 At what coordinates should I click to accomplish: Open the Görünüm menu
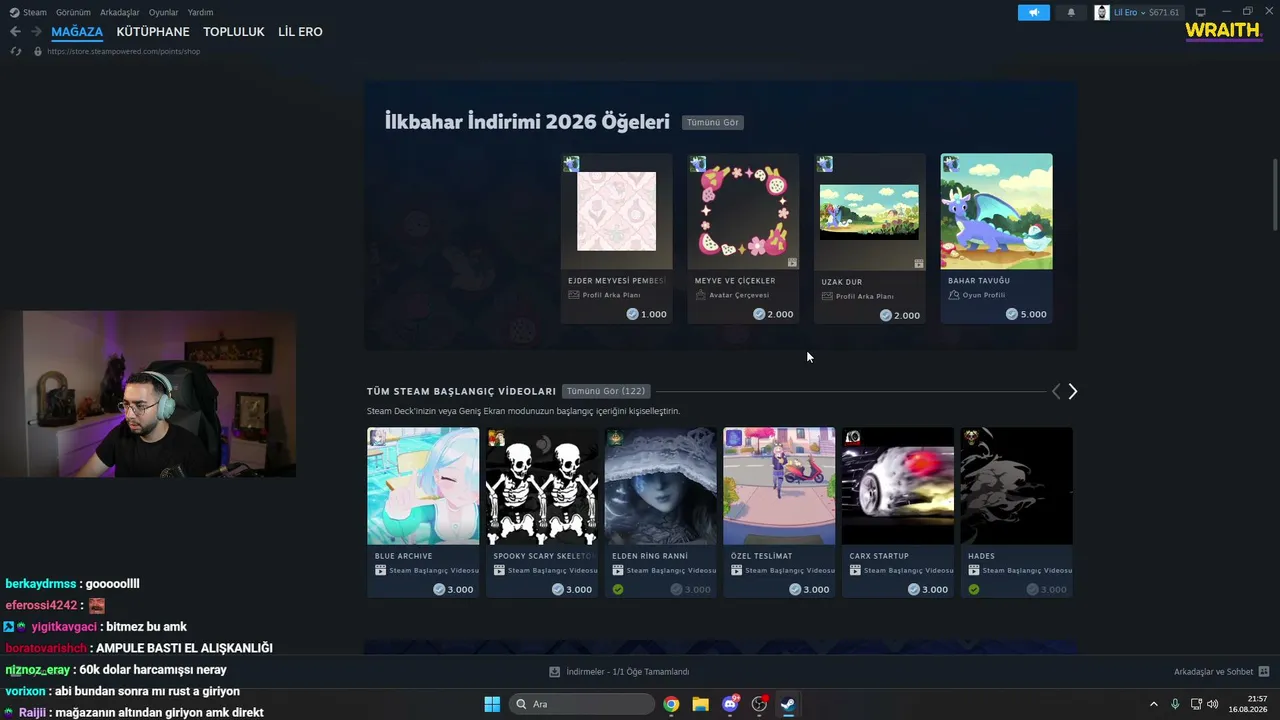[x=73, y=12]
